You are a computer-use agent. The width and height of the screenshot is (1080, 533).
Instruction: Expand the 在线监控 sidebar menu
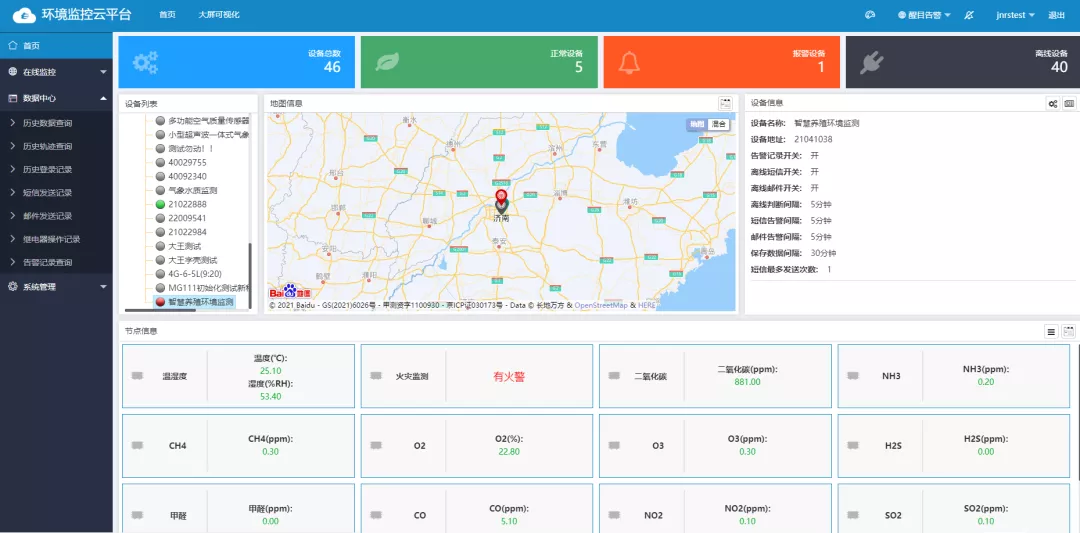(56, 72)
